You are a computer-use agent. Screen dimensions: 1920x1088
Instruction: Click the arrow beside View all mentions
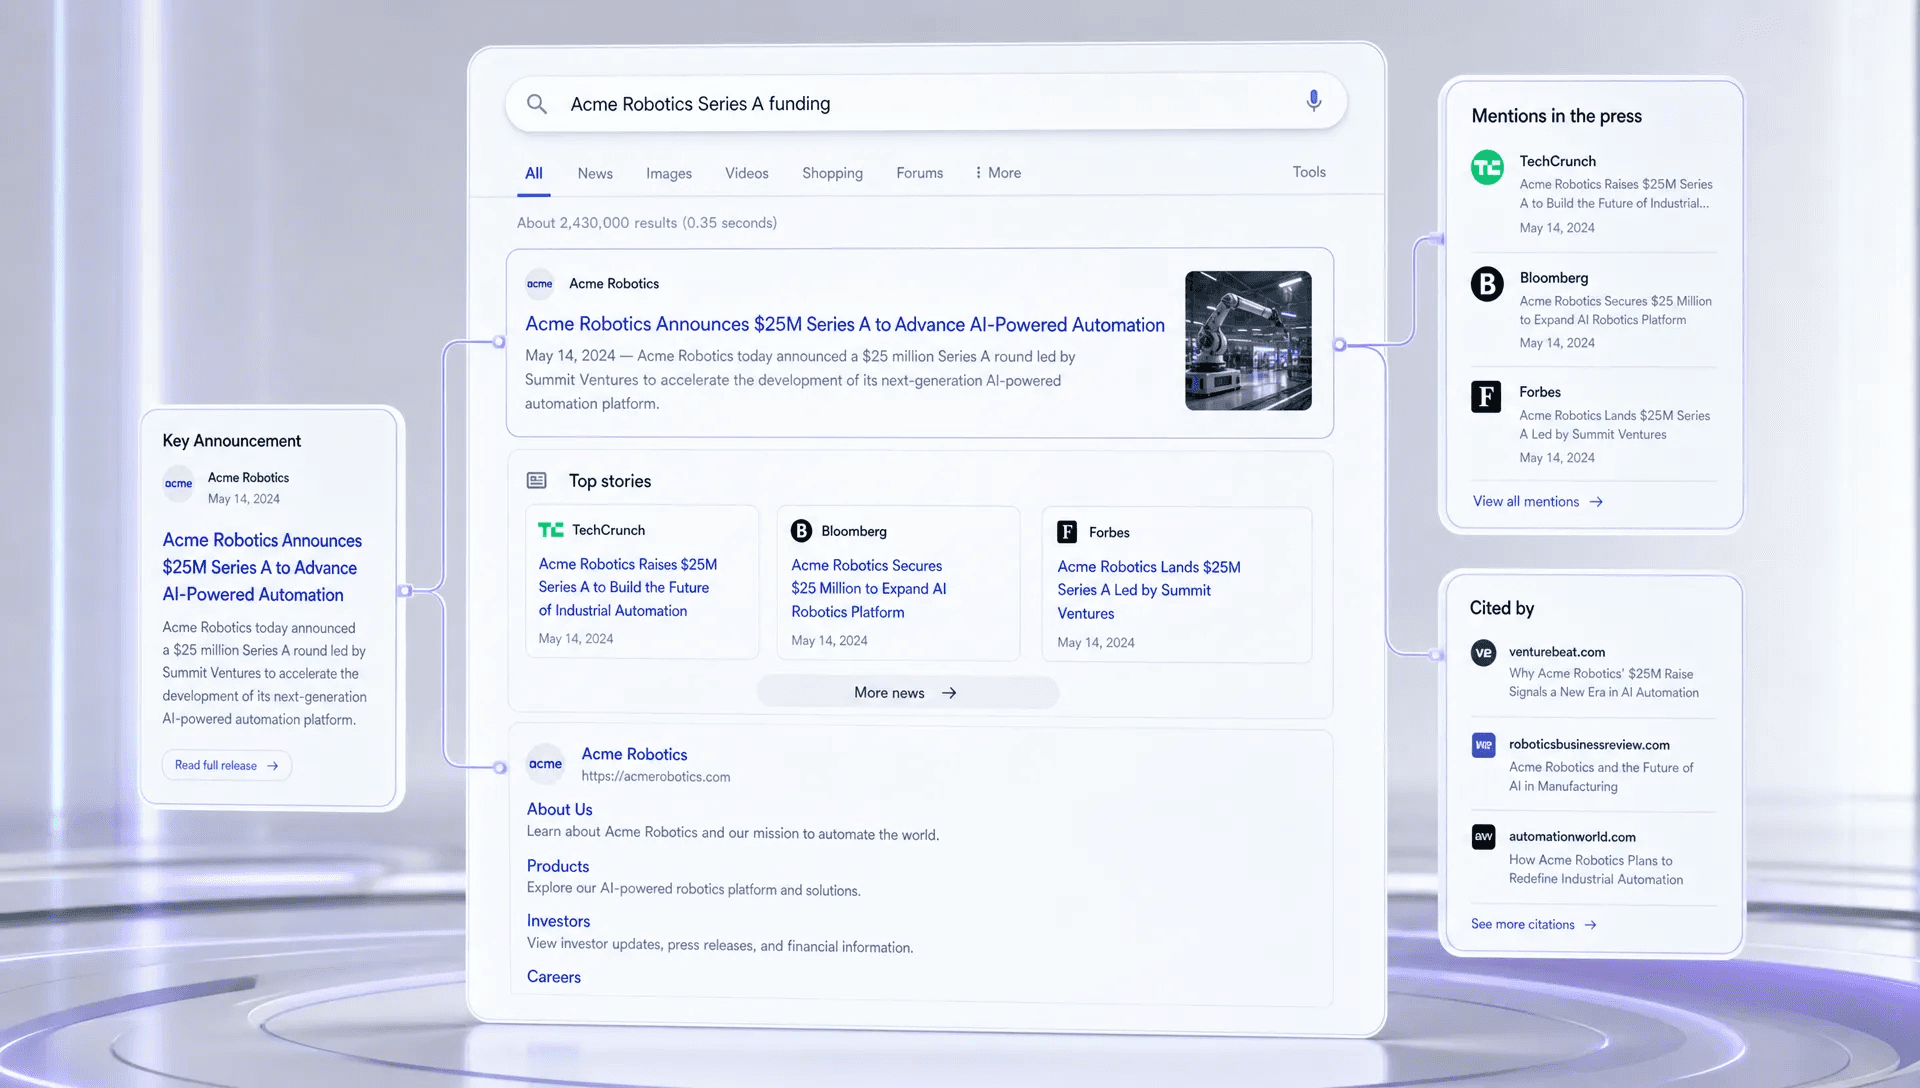click(x=1596, y=502)
